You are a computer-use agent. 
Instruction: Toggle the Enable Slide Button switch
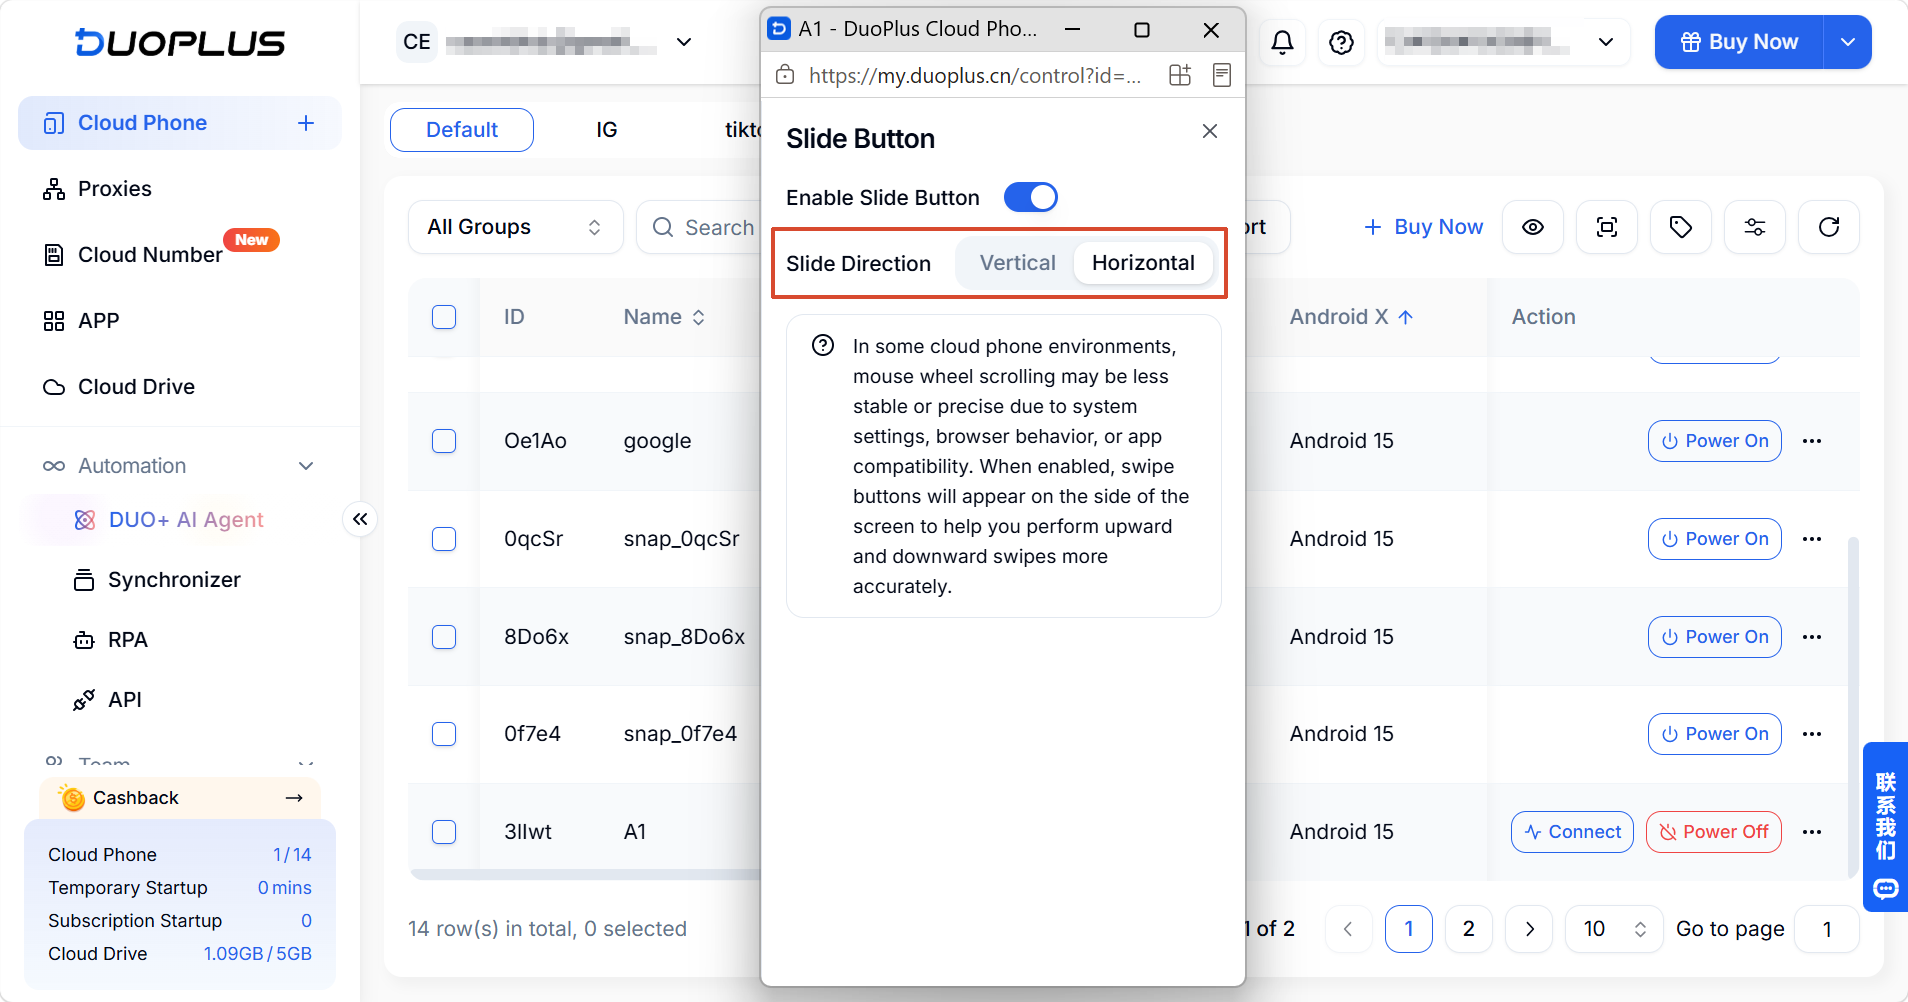tap(1031, 197)
